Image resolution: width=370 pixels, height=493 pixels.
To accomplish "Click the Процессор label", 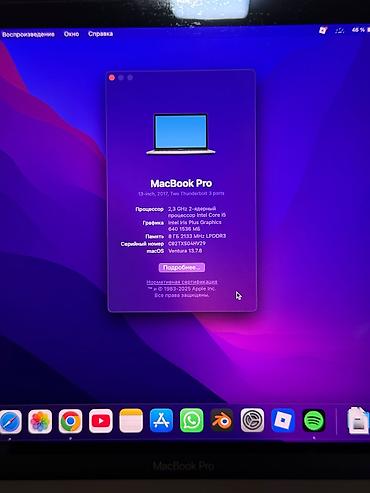I will 149,209.
